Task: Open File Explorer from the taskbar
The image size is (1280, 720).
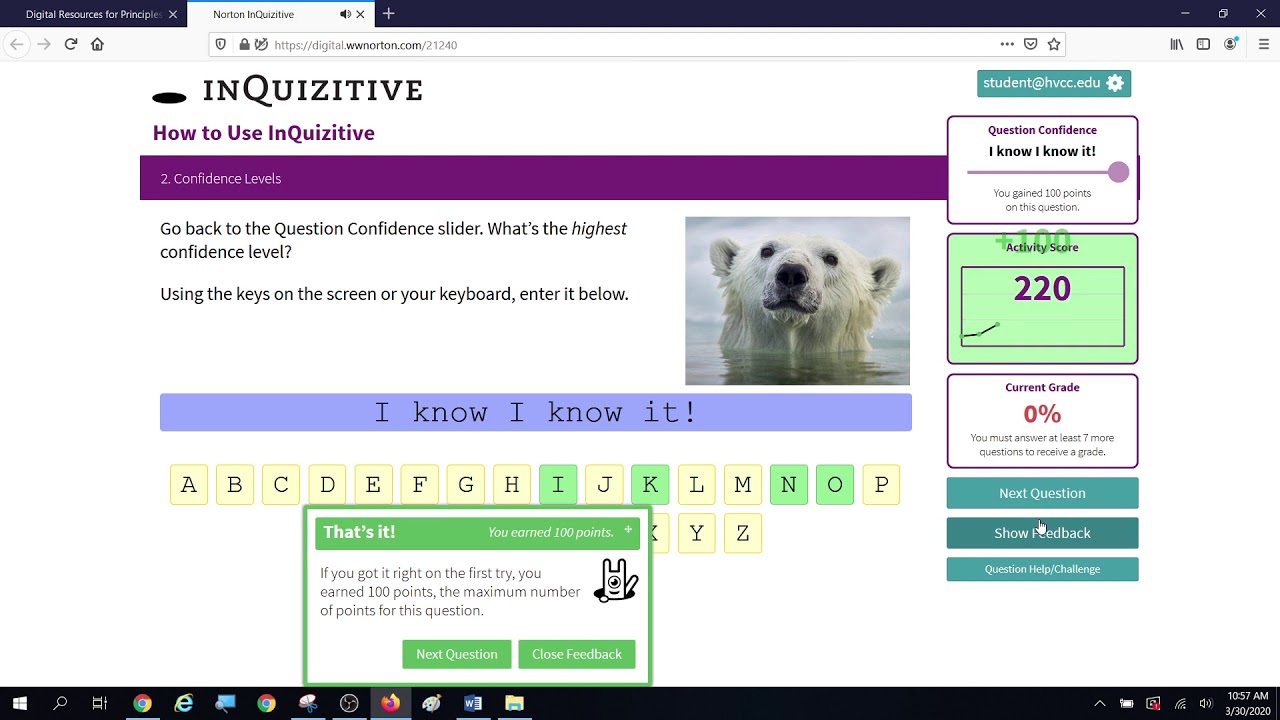Action: pyautogui.click(x=514, y=703)
